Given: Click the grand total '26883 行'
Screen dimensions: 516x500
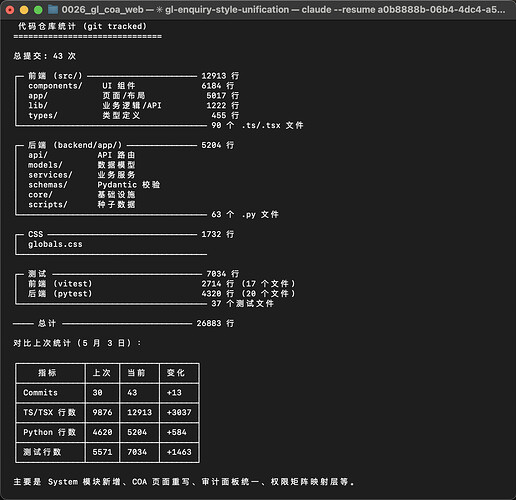Looking at the screenshot, I should click(x=215, y=323).
